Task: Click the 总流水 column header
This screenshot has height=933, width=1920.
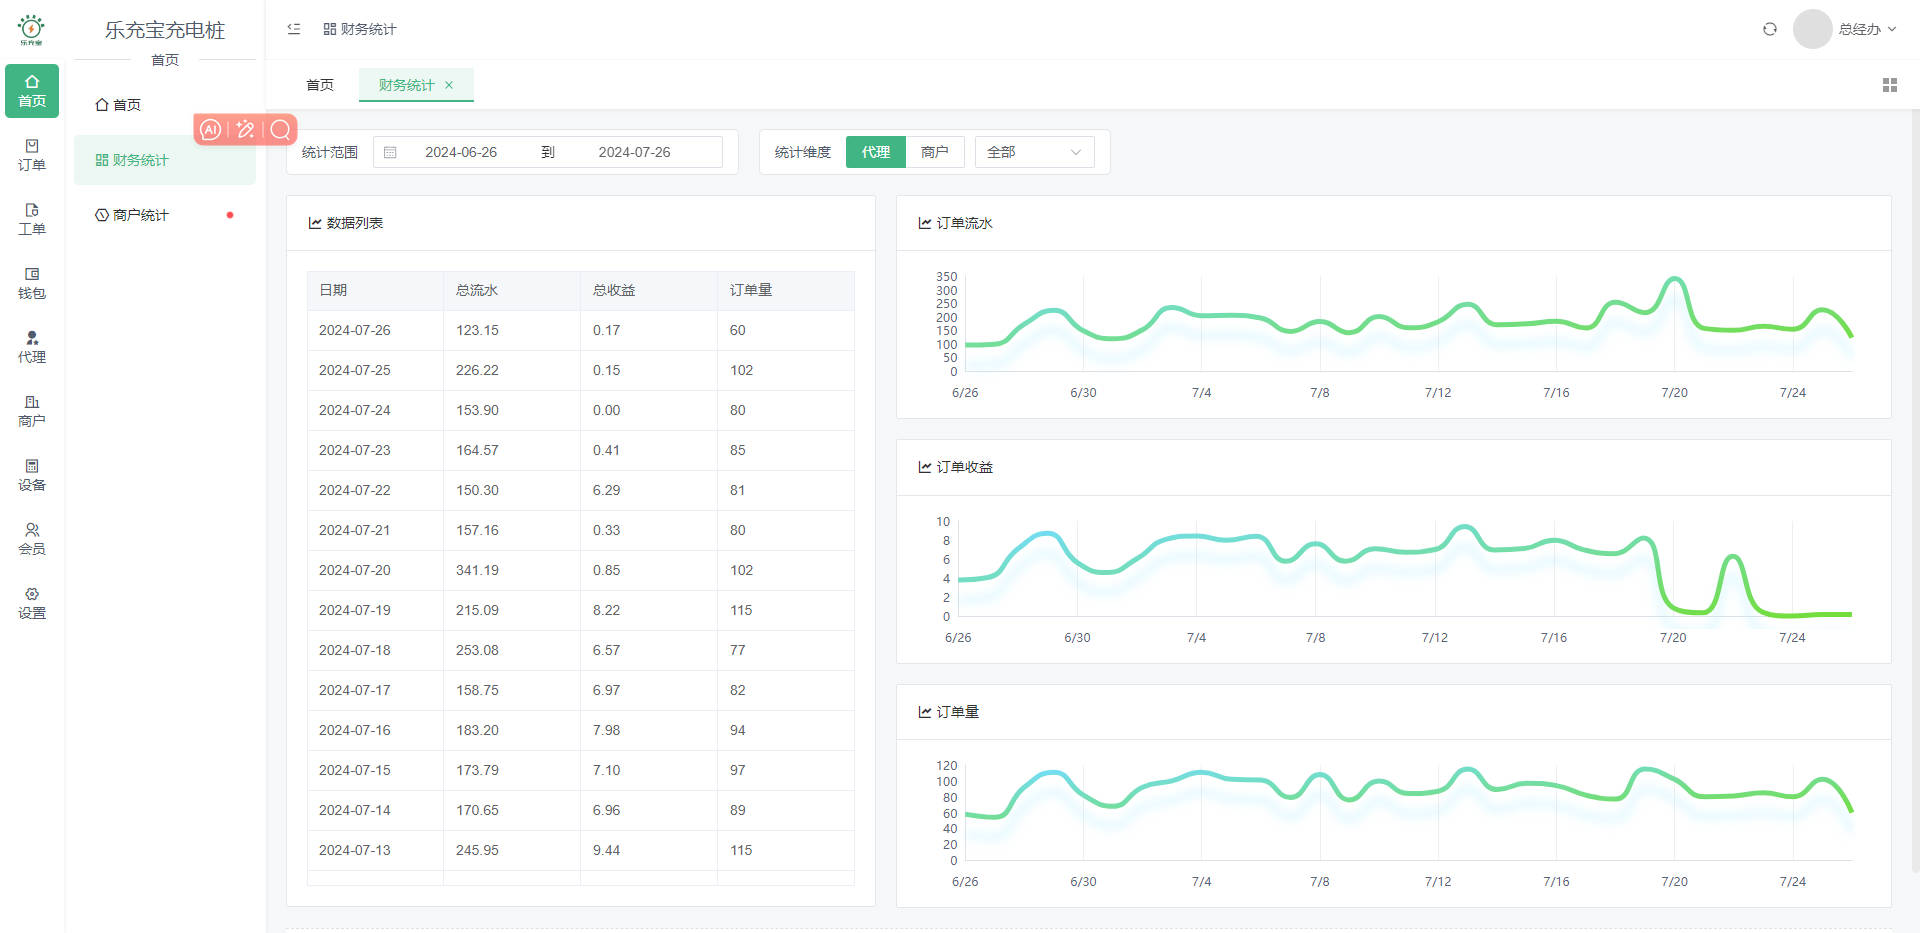Action: pos(512,290)
